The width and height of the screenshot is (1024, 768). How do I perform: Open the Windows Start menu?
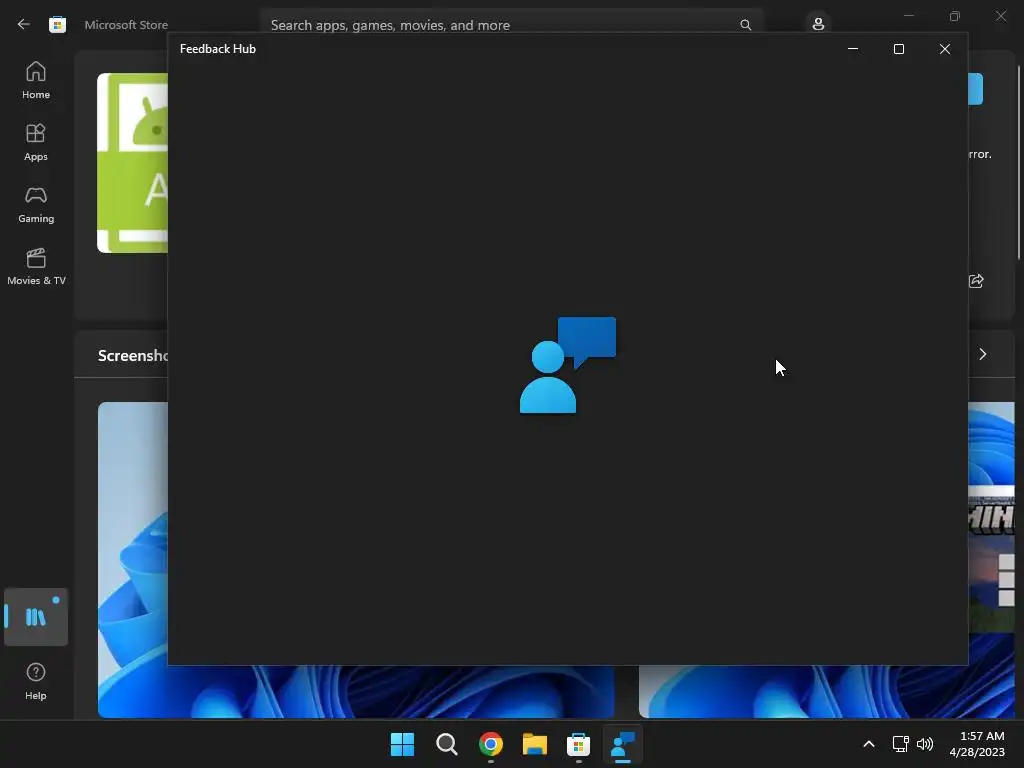[x=402, y=744]
